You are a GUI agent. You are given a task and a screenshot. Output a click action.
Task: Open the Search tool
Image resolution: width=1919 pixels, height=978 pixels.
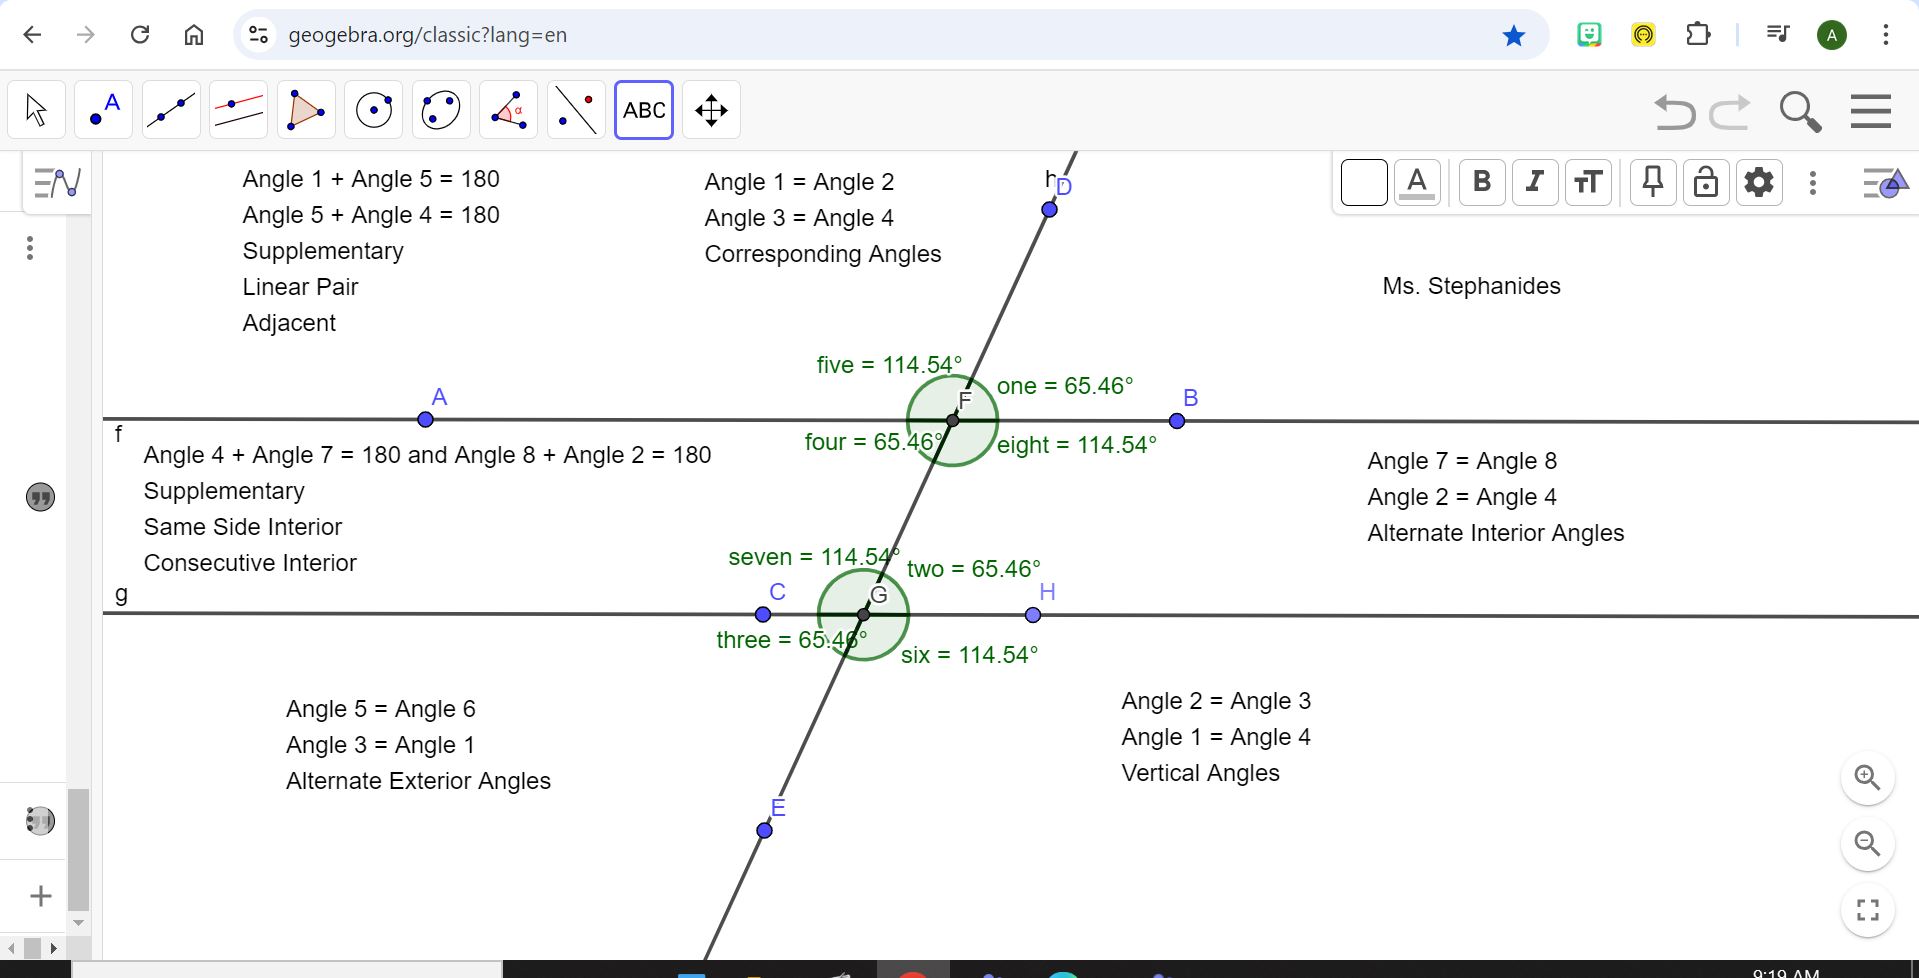[x=1799, y=111]
